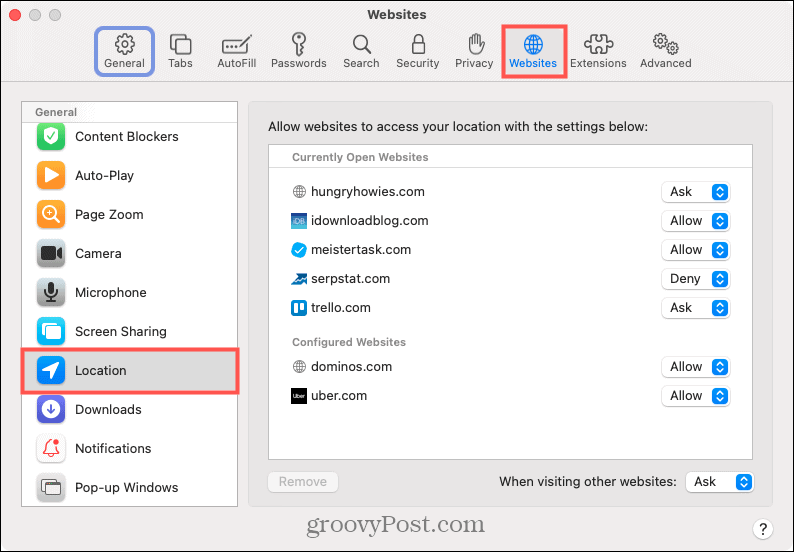Open uber.com permission dropdown

click(x=696, y=396)
